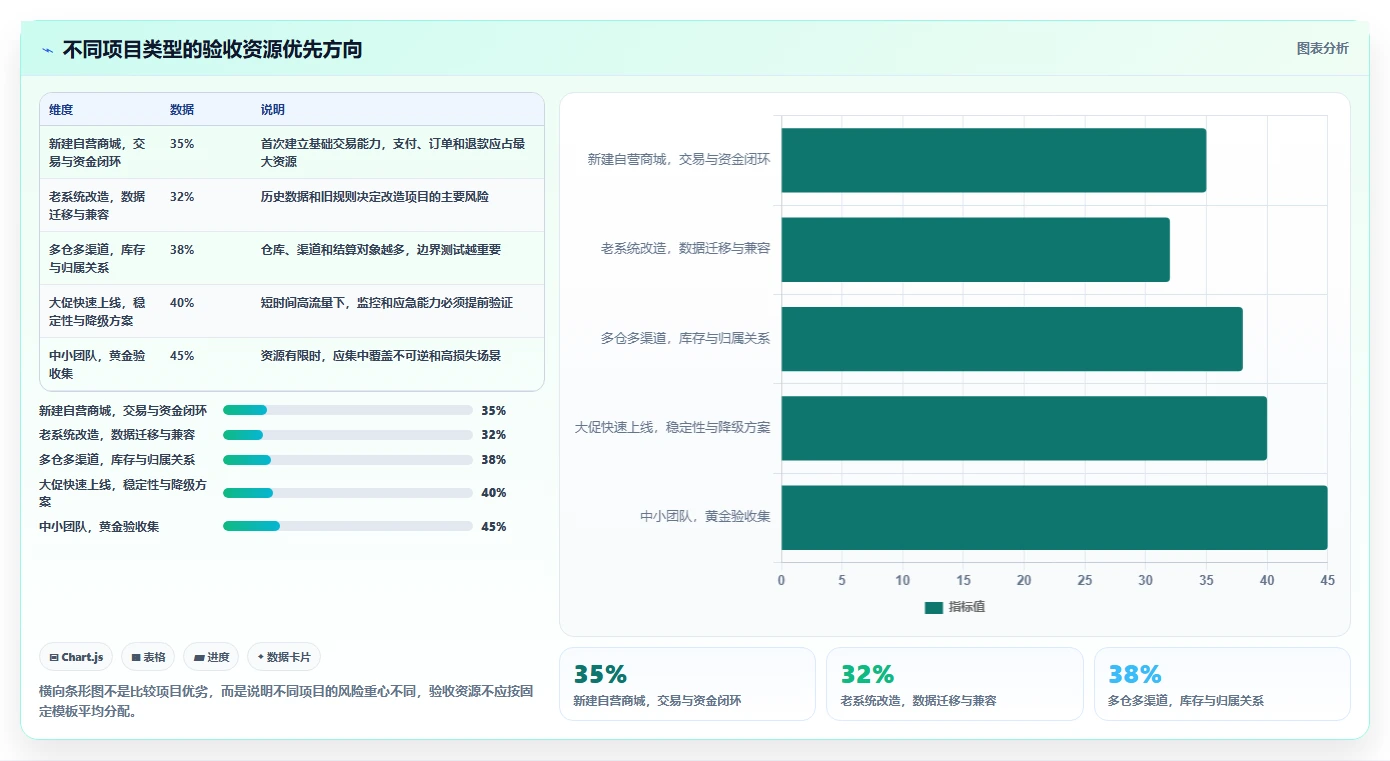Screen dimensions: 1390x761
Task: Click the chart bar for 大促快速上线，稳定性与降级方案
Action: 1024,428
